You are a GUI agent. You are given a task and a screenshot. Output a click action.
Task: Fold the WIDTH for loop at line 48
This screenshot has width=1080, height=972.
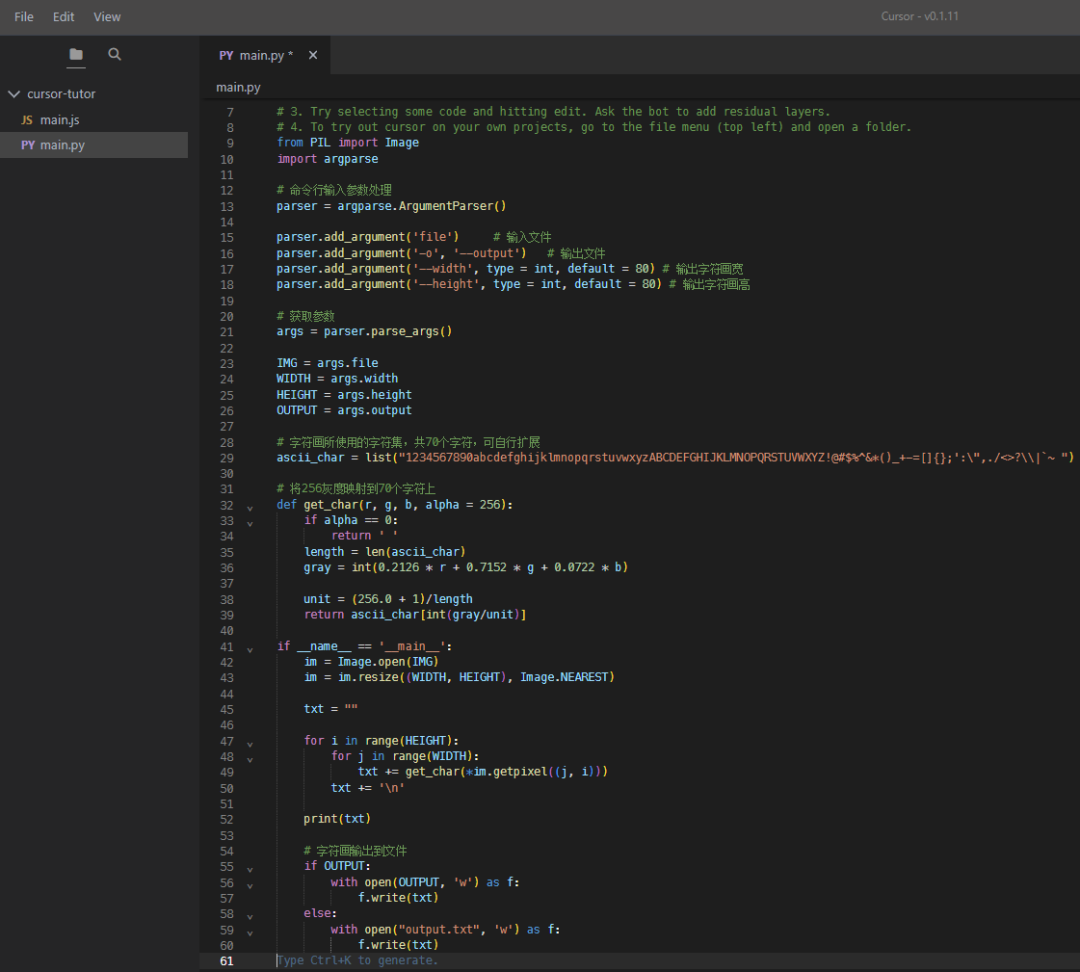click(250, 758)
